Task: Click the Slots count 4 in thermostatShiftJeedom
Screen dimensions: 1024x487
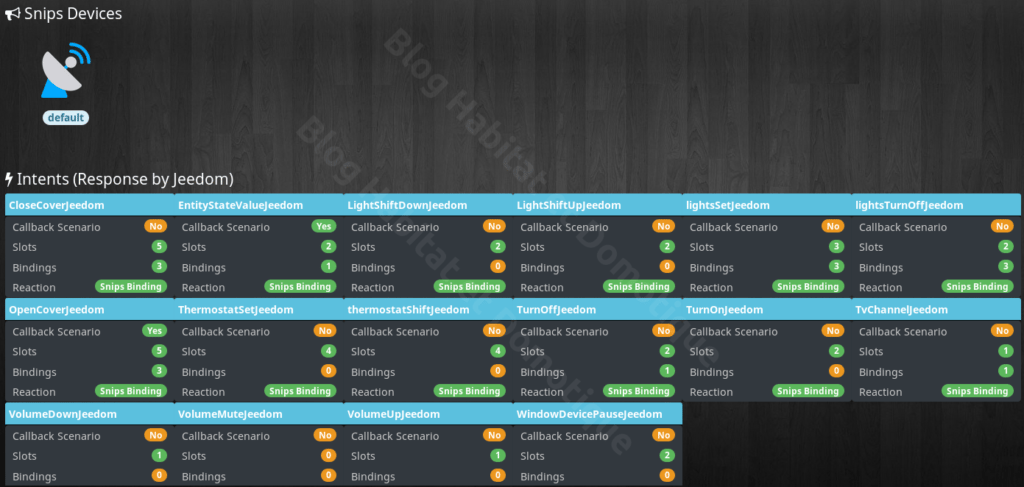Action: 498,351
